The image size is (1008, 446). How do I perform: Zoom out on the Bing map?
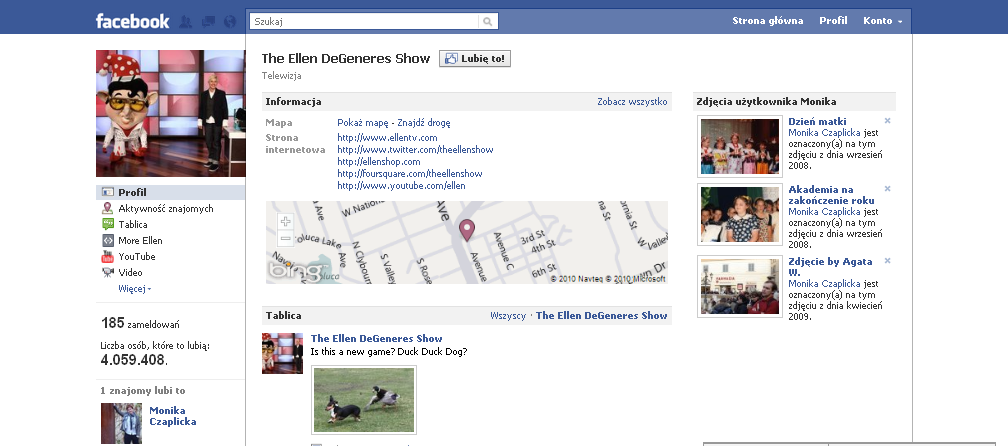click(x=285, y=238)
